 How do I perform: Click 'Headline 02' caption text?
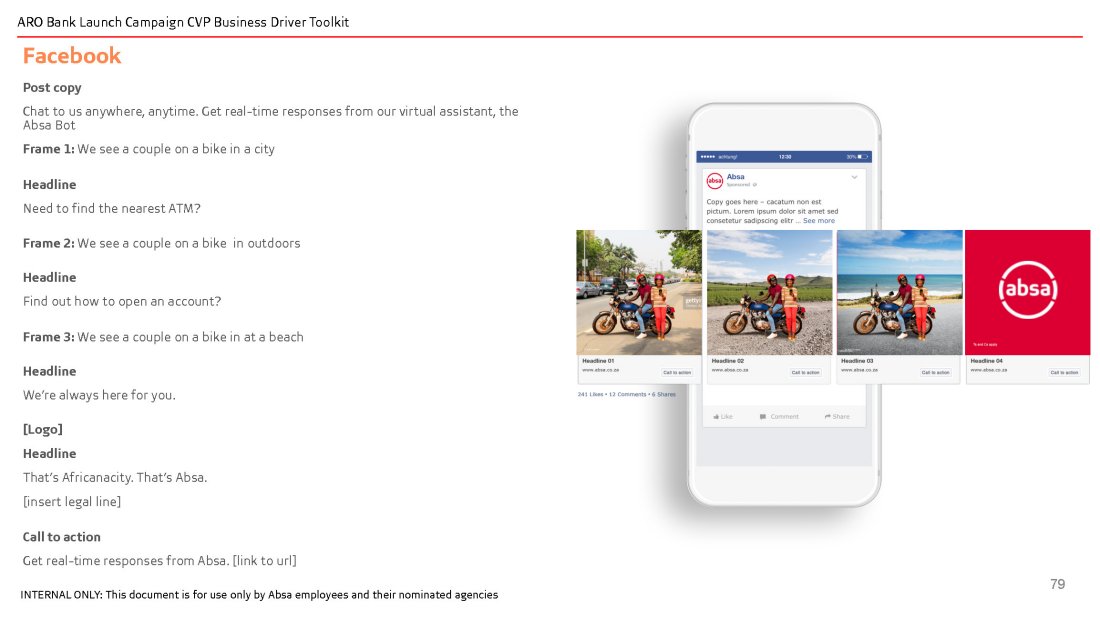click(x=727, y=361)
